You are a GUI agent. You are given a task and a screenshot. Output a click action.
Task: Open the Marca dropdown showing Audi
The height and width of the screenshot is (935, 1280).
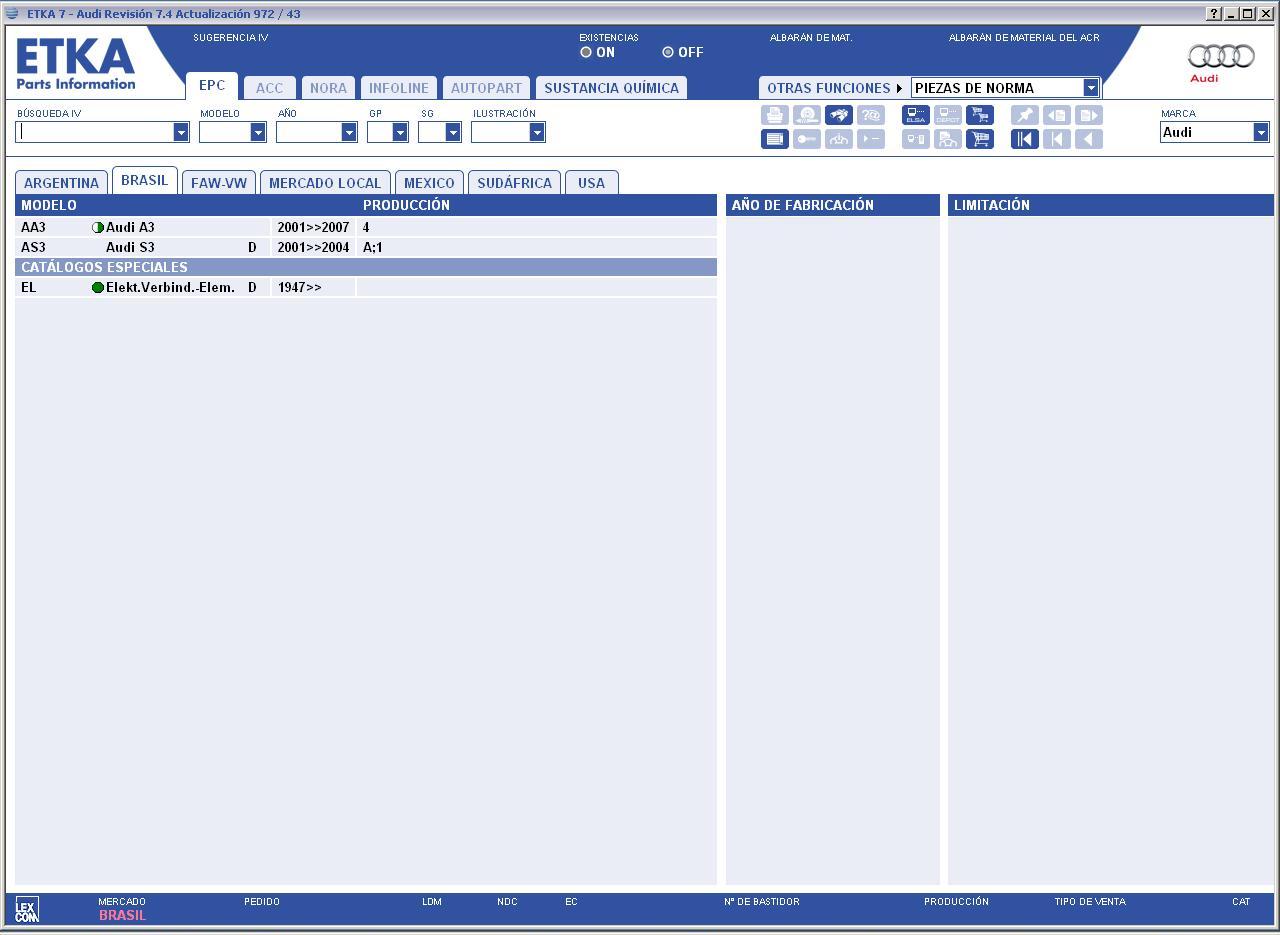[1261, 132]
